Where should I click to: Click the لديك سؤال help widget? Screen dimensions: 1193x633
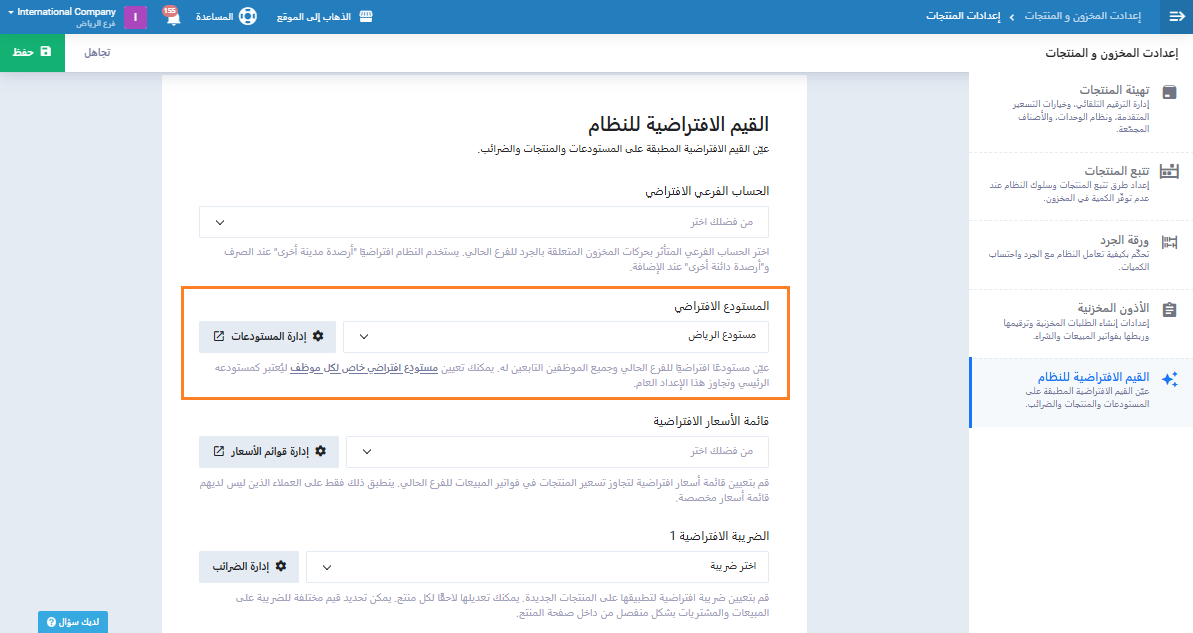73,622
